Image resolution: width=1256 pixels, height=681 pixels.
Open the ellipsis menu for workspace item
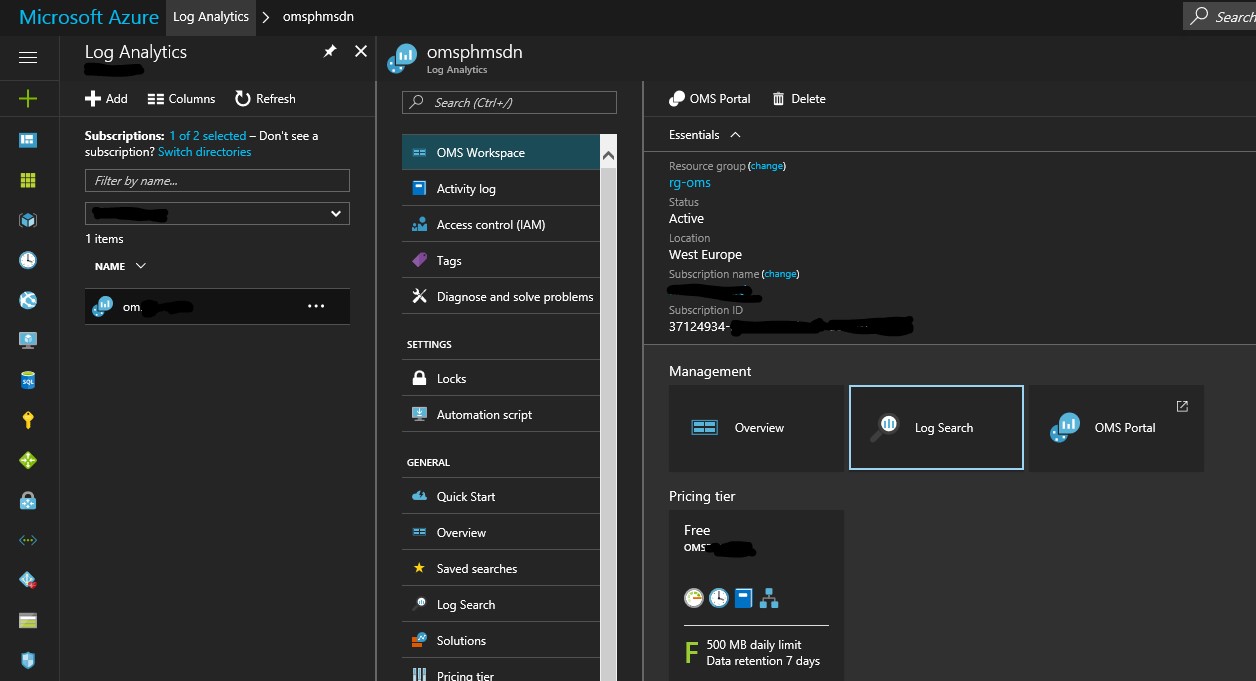pos(316,307)
